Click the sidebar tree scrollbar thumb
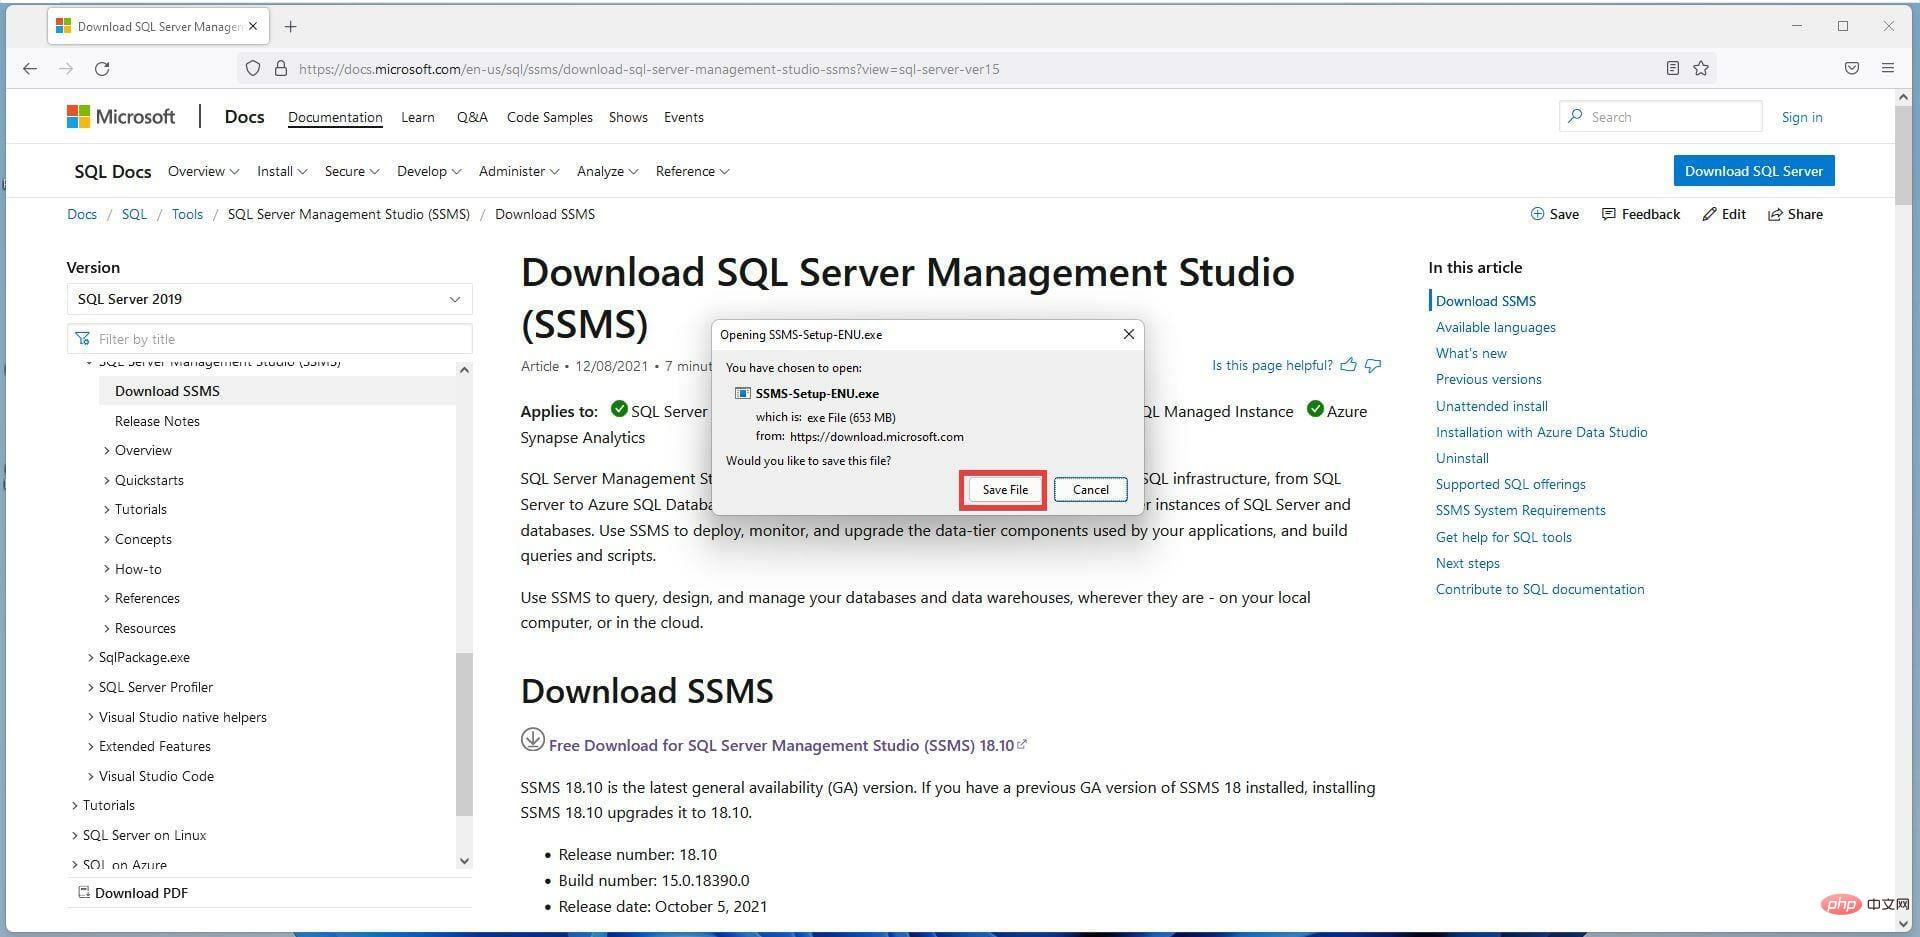Image resolution: width=1920 pixels, height=937 pixels. pos(464,734)
